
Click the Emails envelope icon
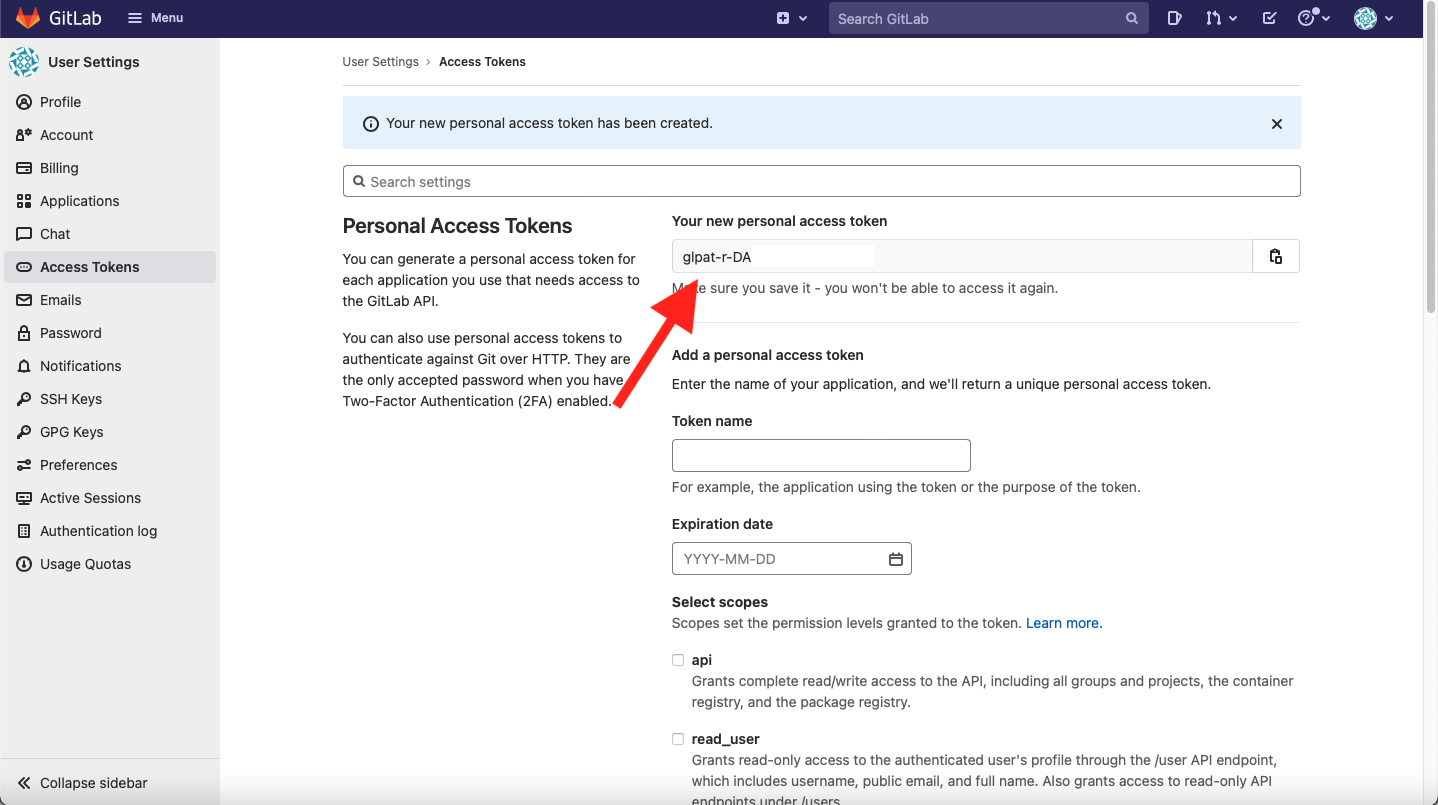(24, 300)
